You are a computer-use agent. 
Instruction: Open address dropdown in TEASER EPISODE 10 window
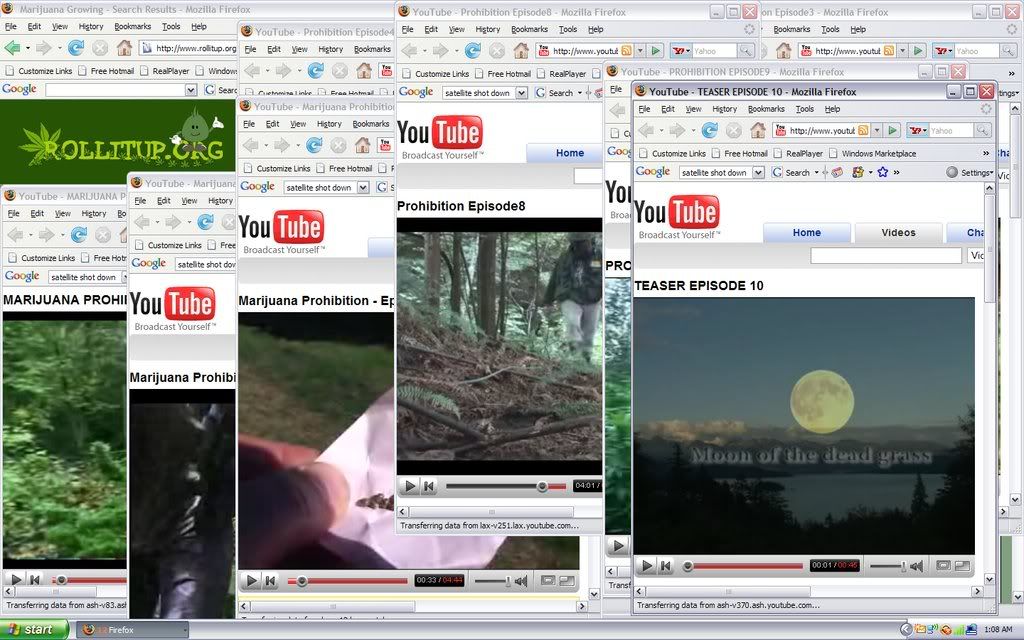[877, 131]
